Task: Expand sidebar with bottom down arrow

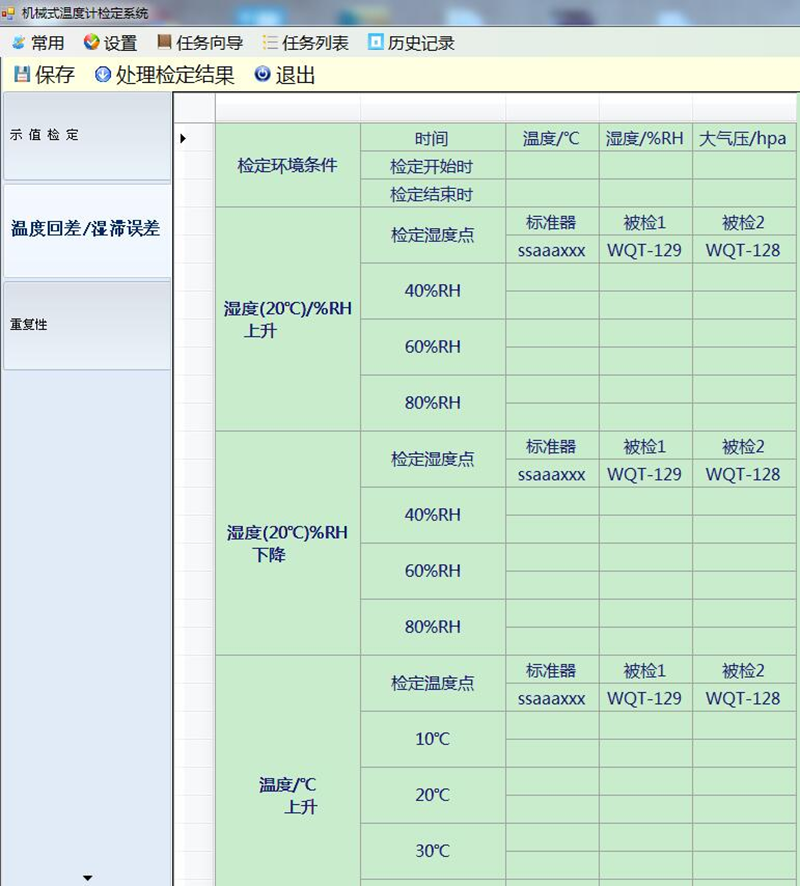Action: pyautogui.click(x=87, y=878)
